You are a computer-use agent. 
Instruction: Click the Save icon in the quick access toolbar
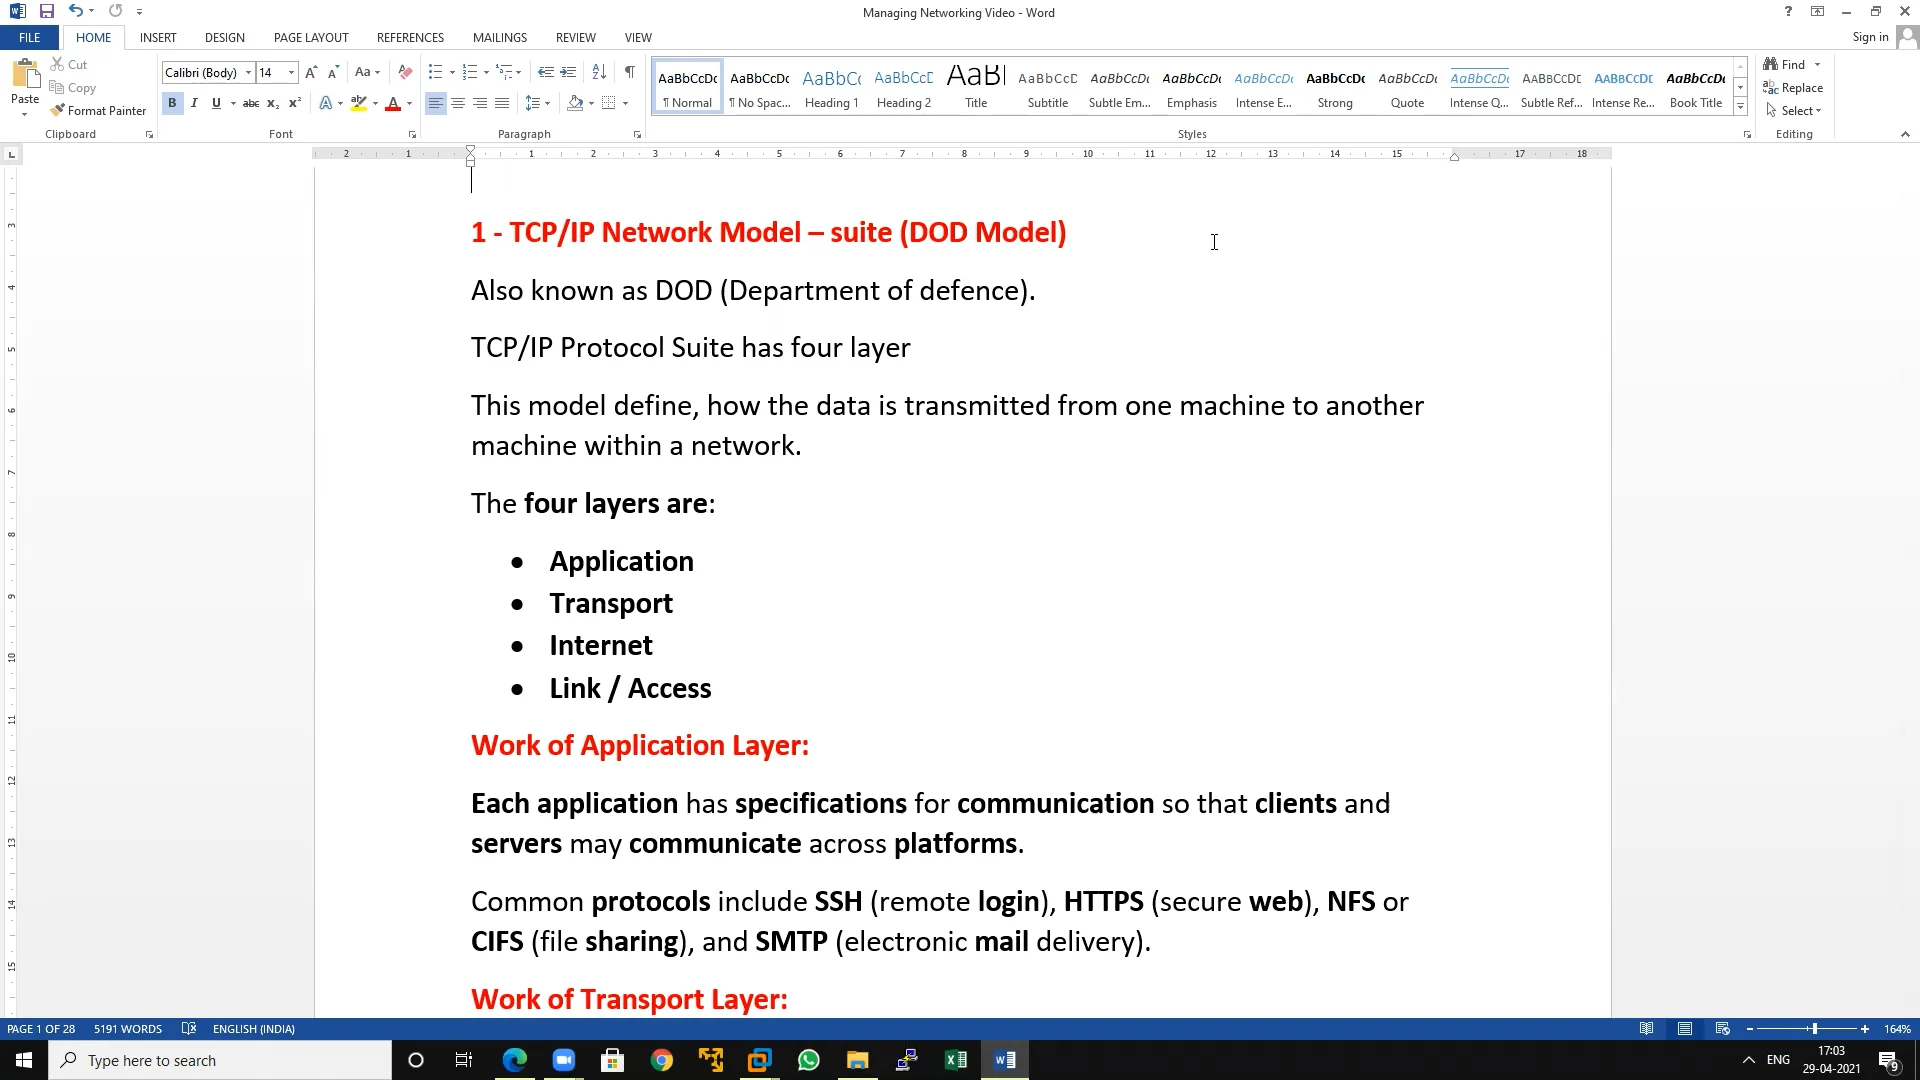46,11
